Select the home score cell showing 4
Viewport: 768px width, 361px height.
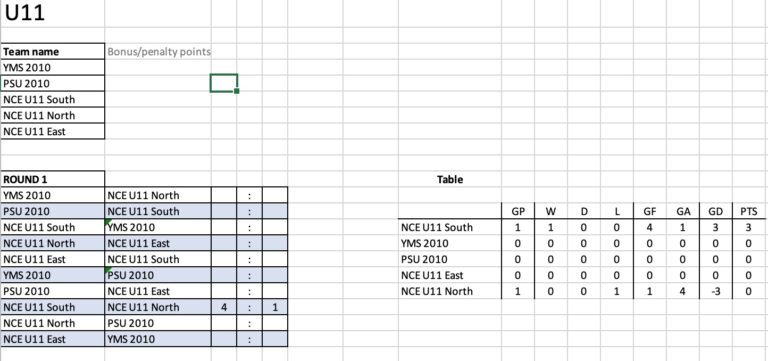(x=224, y=307)
